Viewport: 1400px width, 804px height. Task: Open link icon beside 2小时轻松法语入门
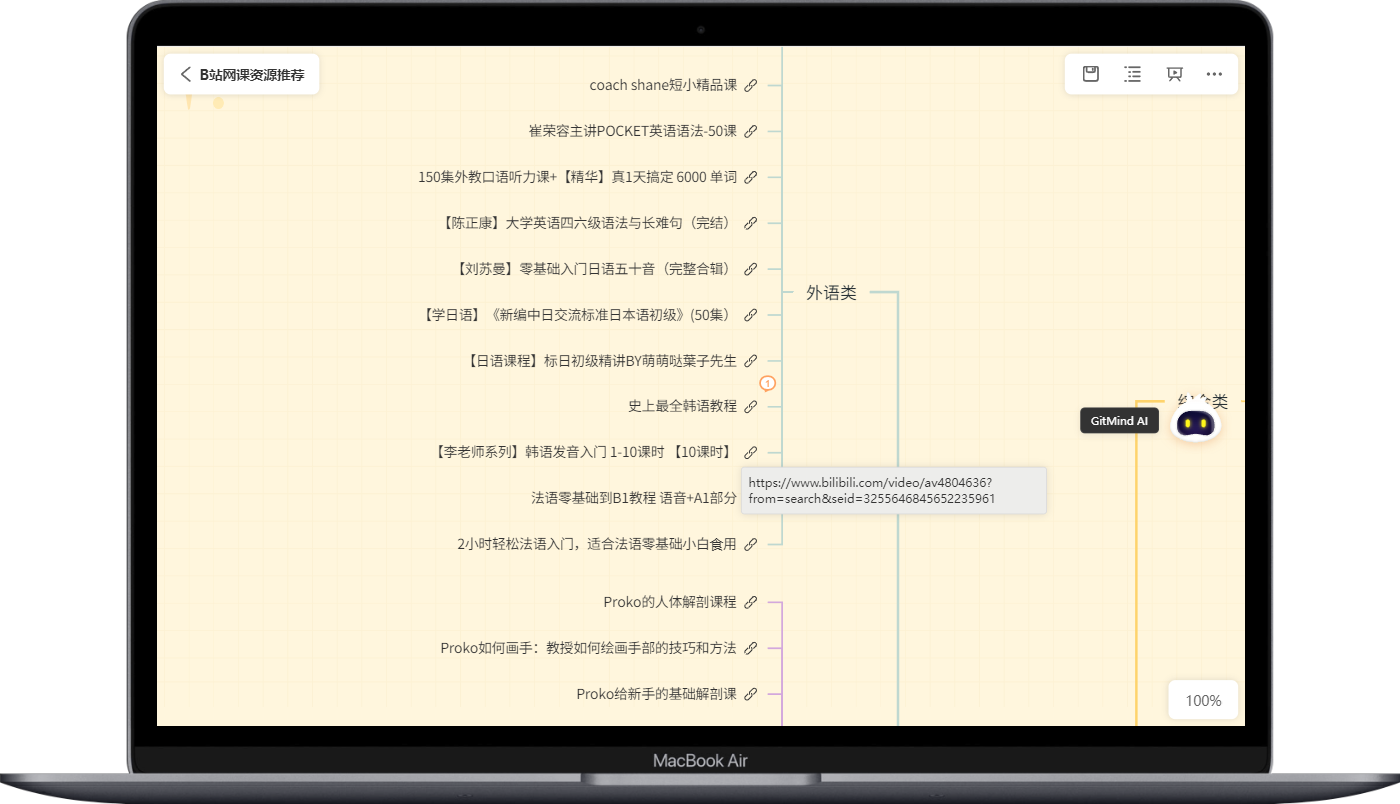[x=751, y=544]
